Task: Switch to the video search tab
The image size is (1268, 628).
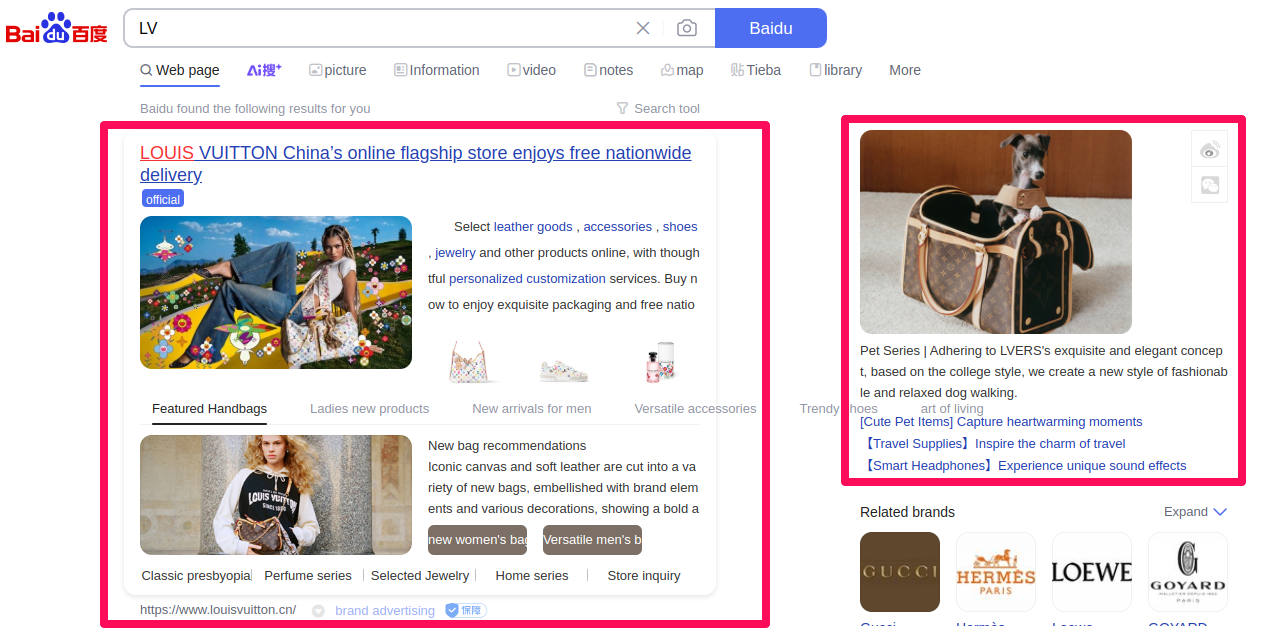Action: point(531,70)
